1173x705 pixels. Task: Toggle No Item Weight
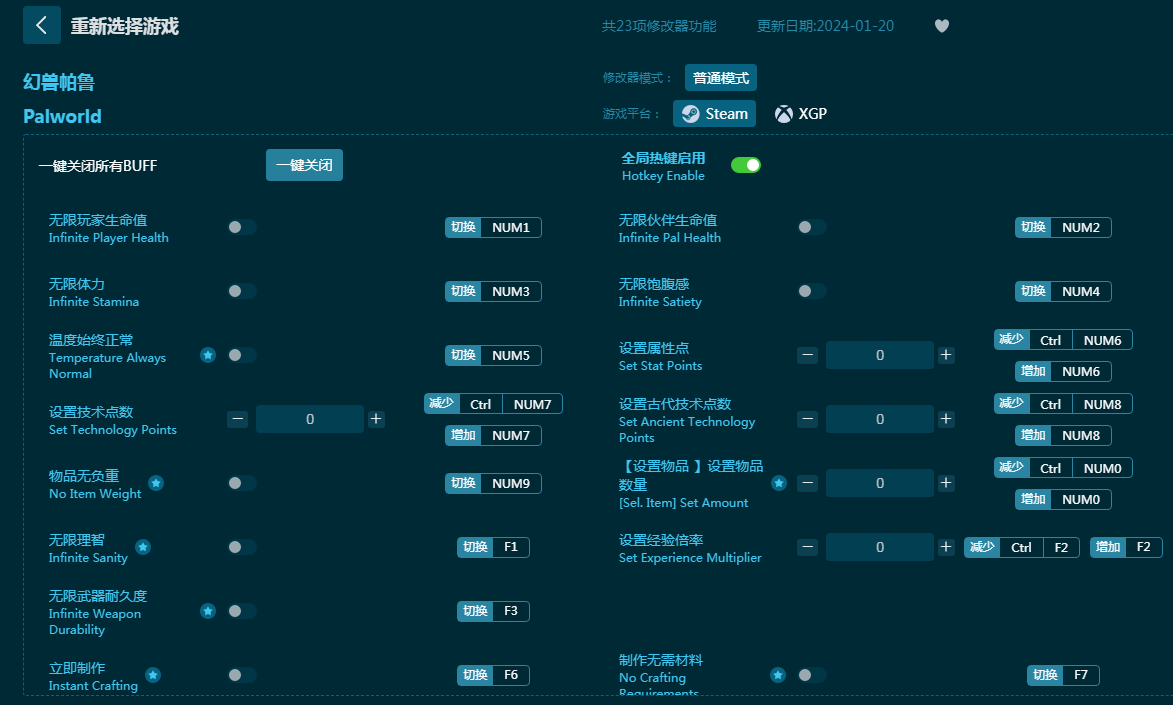point(242,483)
